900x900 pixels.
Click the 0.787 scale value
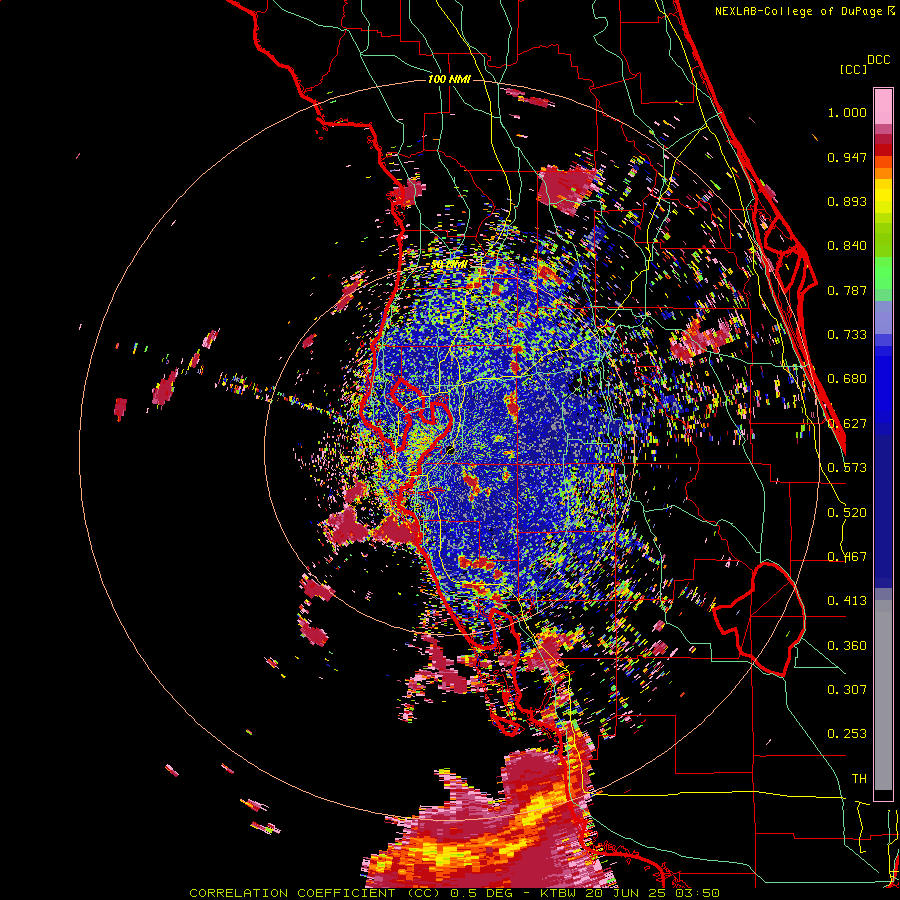click(x=847, y=290)
